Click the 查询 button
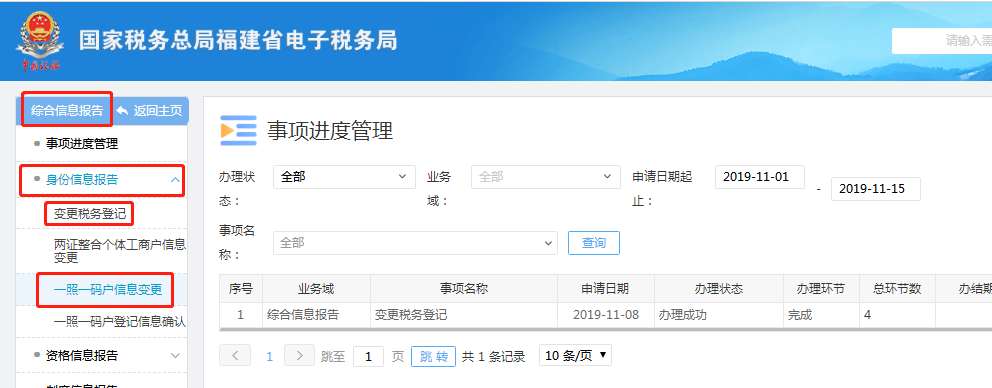This screenshot has width=992, height=388. tap(593, 243)
